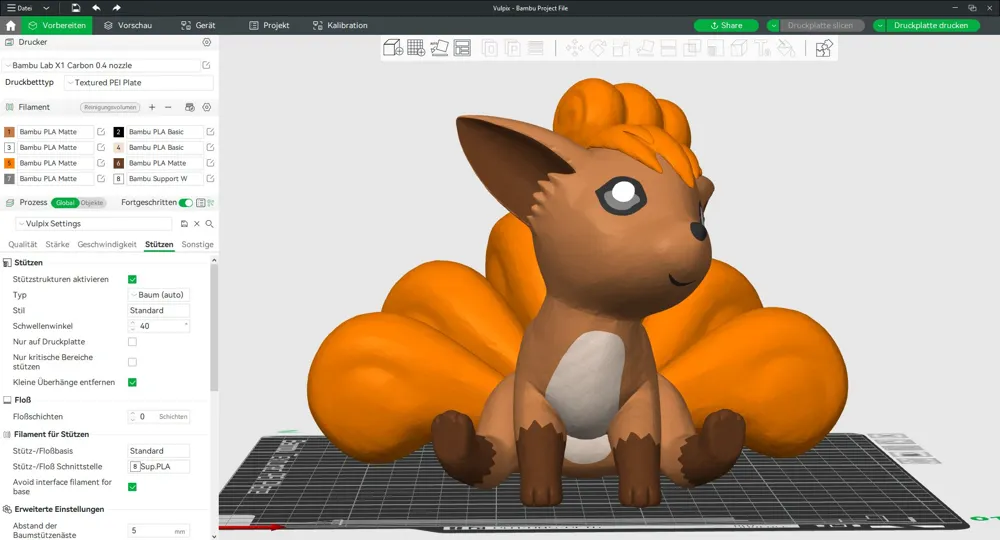Click the AMS sync filament icon
Image resolution: width=1000 pixels, height=540 pixels.
pos(189,107)
